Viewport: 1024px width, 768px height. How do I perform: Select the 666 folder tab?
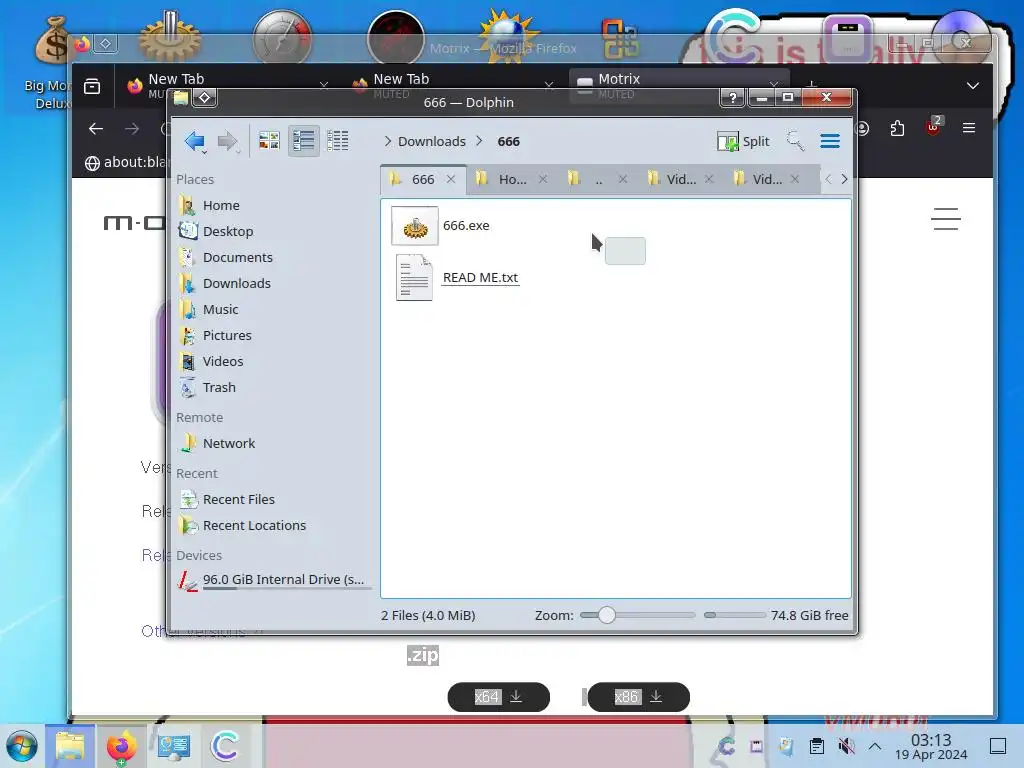(x=422, y=180)
